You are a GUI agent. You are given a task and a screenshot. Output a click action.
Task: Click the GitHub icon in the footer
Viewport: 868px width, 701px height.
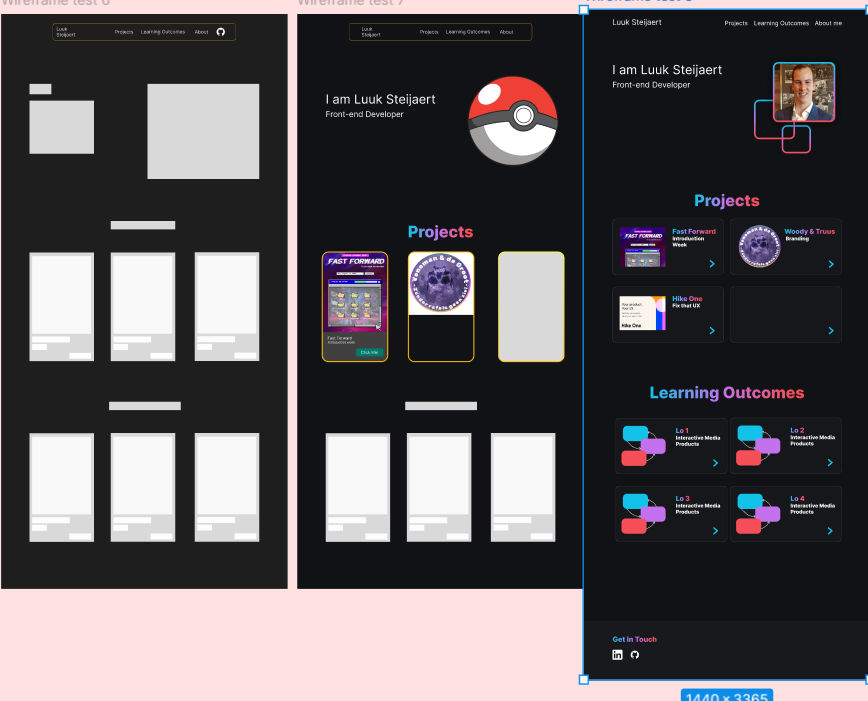[635, 655]
